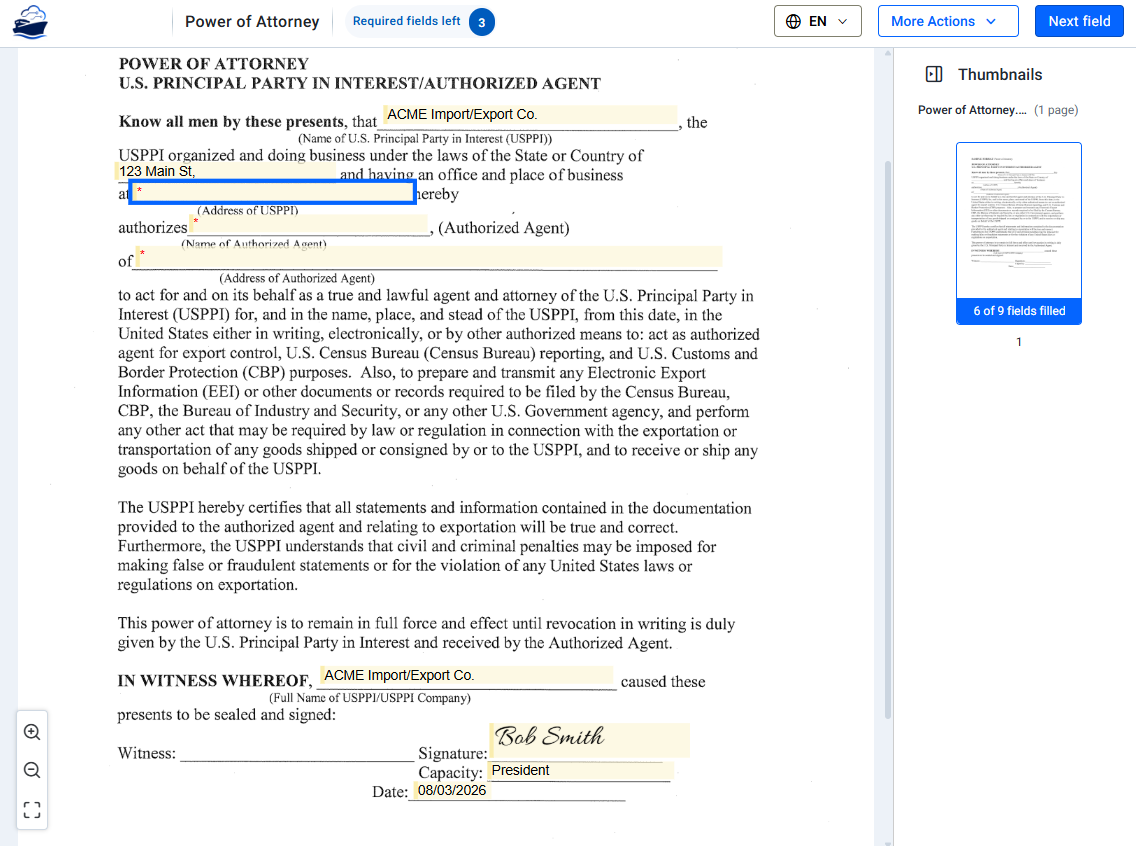Click the Thumbnails panel heading

[1000, 74]
